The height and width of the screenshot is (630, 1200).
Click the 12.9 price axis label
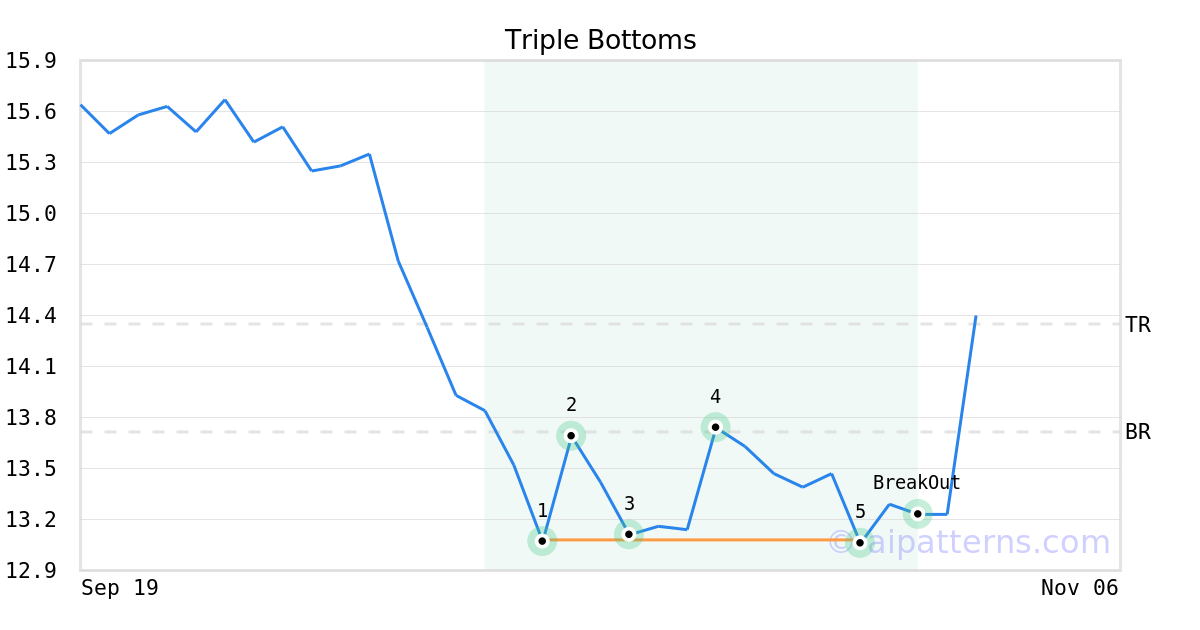click(x=30, y=571)
